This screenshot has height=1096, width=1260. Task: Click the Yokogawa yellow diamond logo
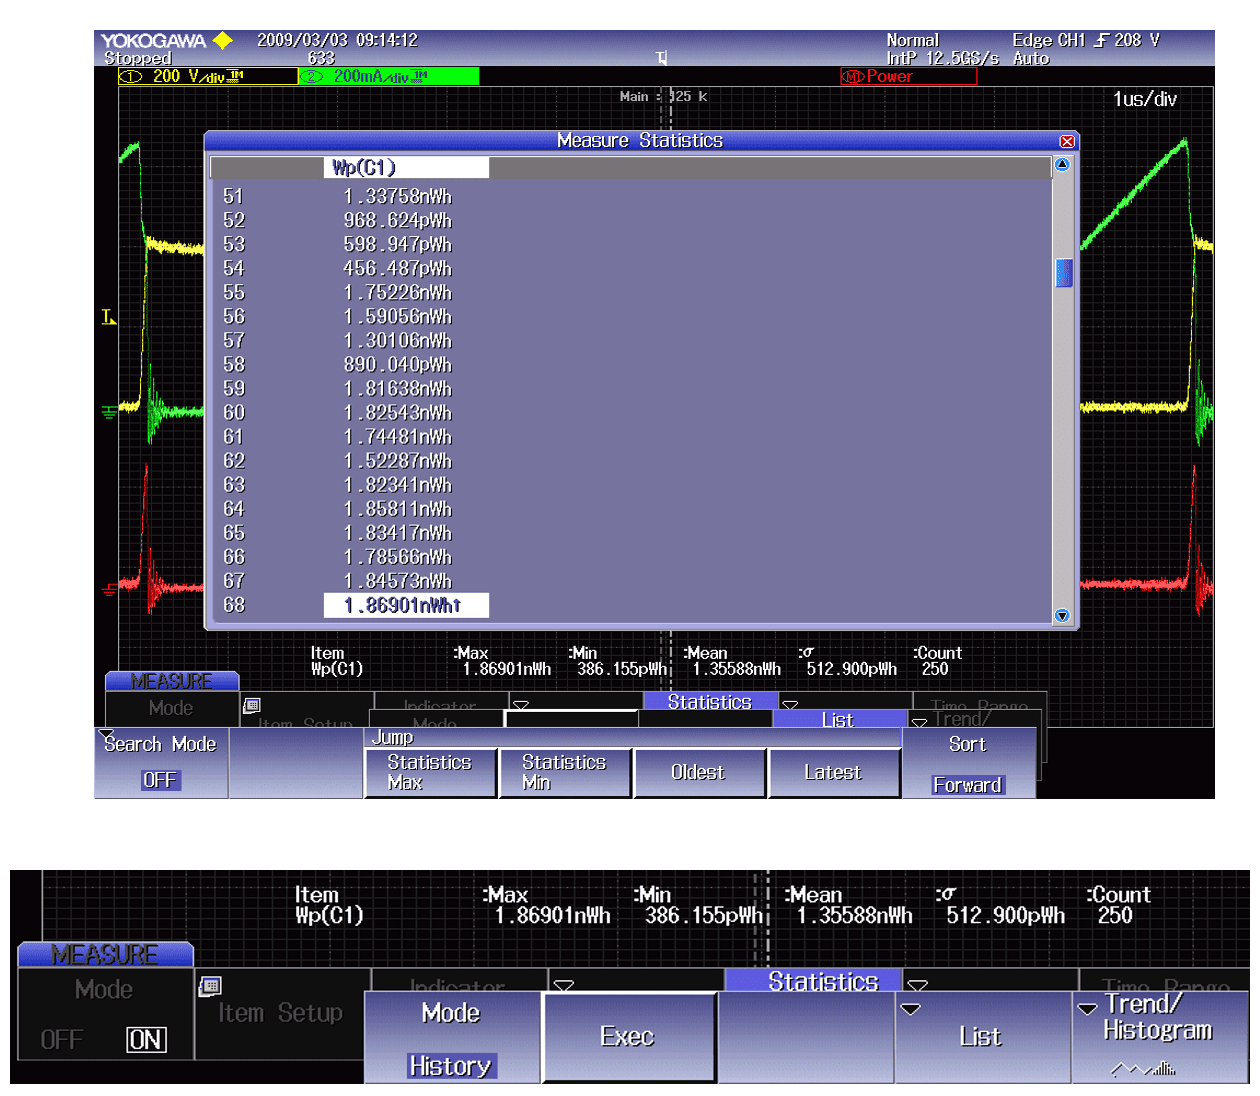pos(222,41)
